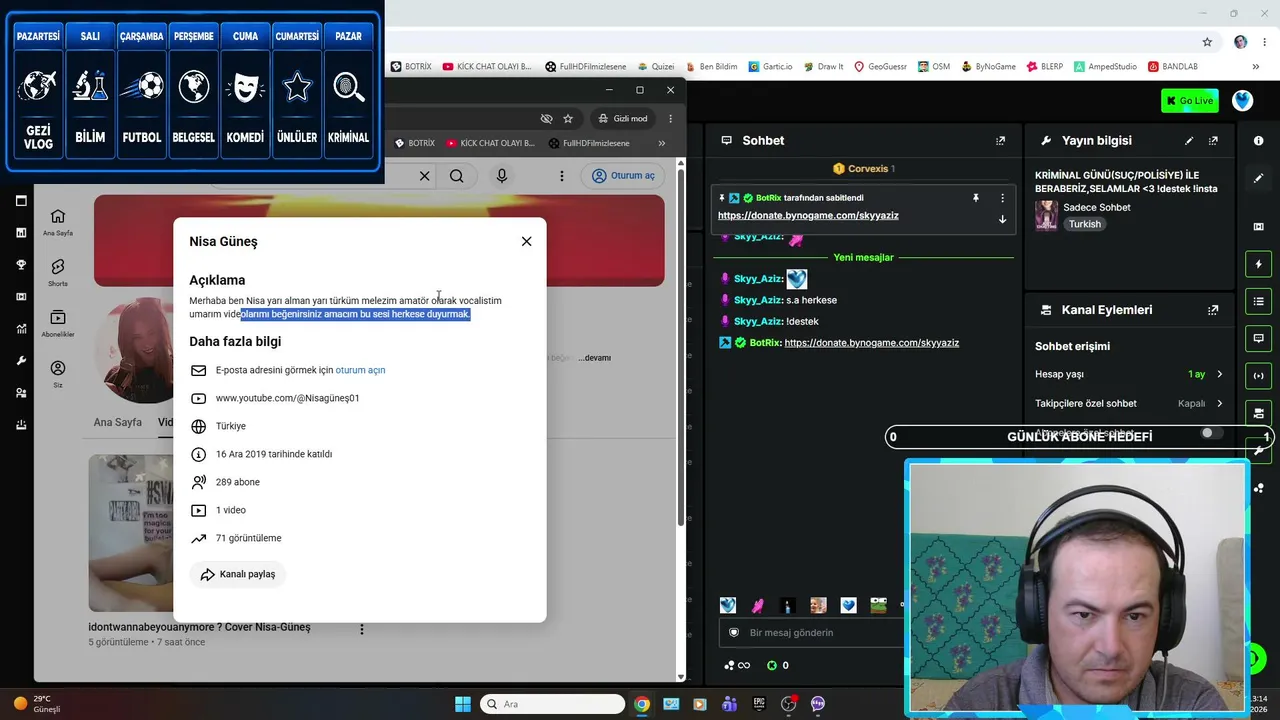Toggle the chat panel icon in right rail
Screen dimensions: 1280x720
click(1258, 338)
